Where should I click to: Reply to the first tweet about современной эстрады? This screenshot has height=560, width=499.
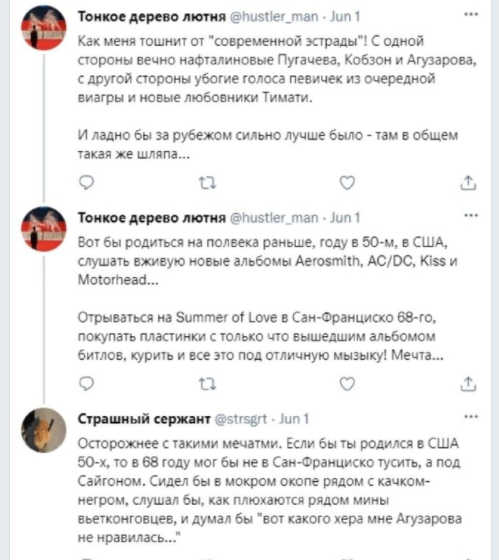tap(86, 182)
